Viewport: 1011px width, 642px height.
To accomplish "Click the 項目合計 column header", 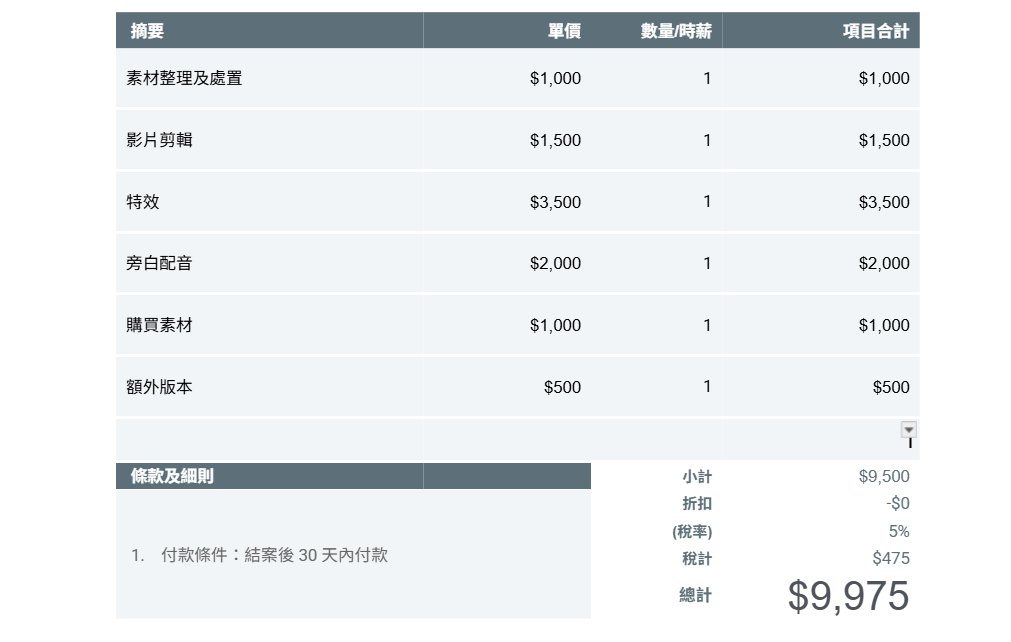I will [875, 31].
